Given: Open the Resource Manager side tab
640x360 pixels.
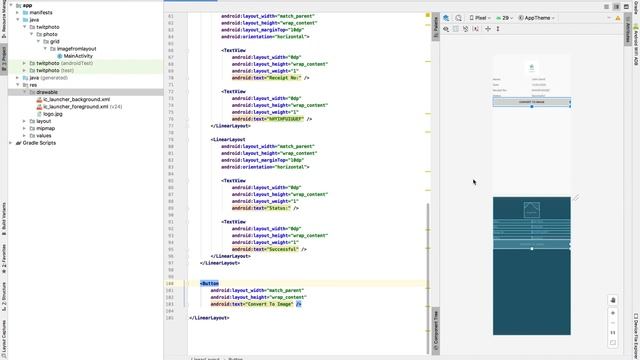Looking at the screenshot, I should [4, 20].
